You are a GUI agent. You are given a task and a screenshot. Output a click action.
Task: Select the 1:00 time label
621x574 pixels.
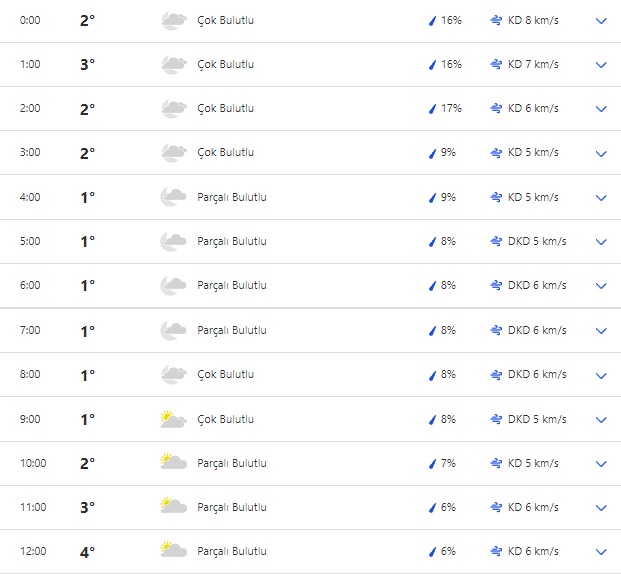[x=30, y=64]
